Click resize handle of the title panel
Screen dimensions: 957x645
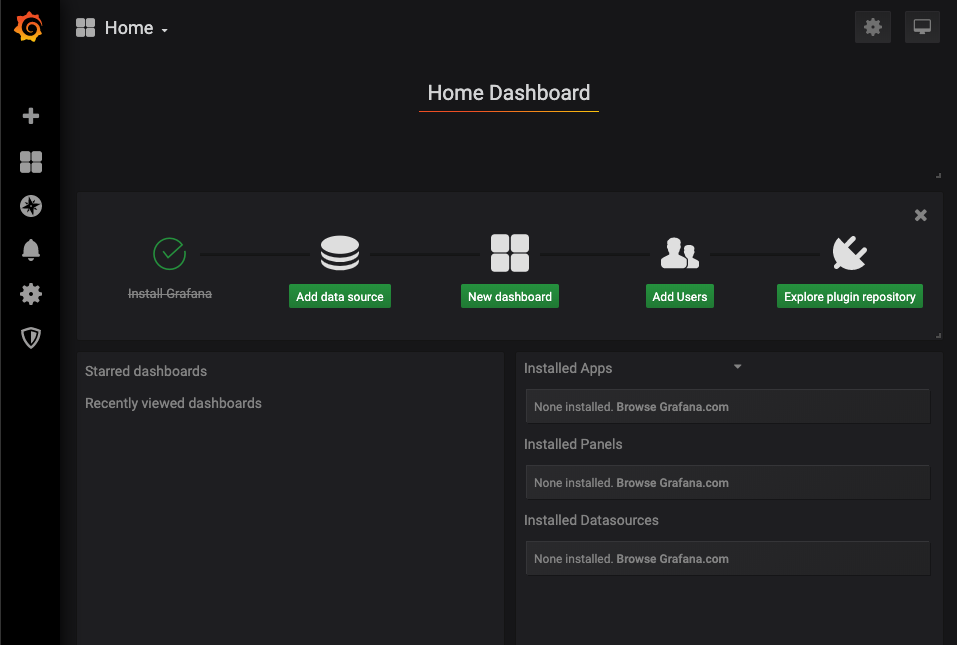[938, 175]
